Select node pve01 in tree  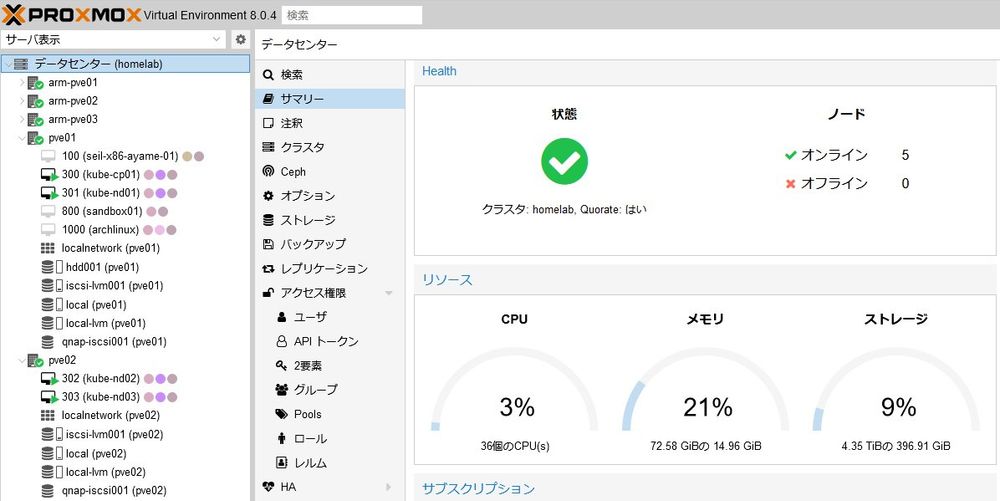(62, 138)
